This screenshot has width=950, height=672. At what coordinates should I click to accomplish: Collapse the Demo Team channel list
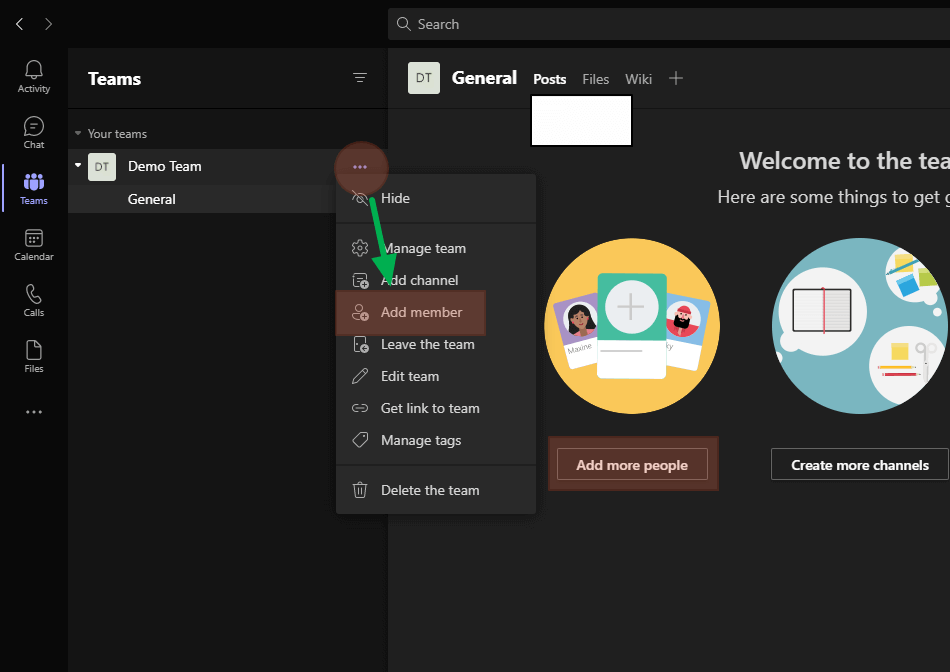pos(78,165)
